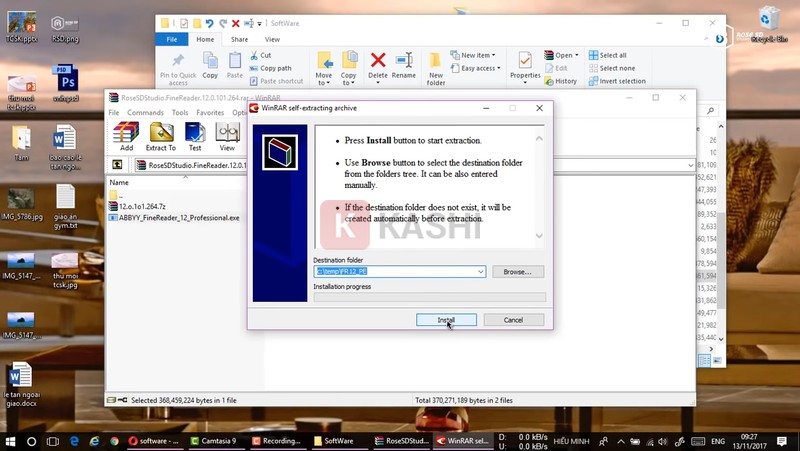The height and width of the screenshot is (451, 800).
Task: Click the Test icon in WinRAR toolbar
Action: (195, 137)
